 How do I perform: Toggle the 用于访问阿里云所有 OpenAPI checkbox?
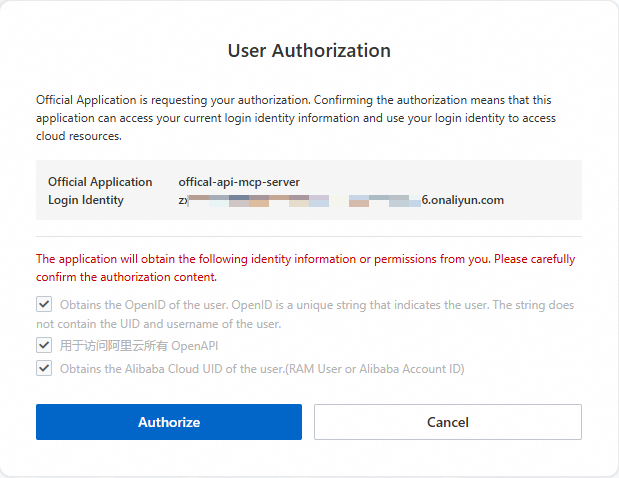pos(43,345)
